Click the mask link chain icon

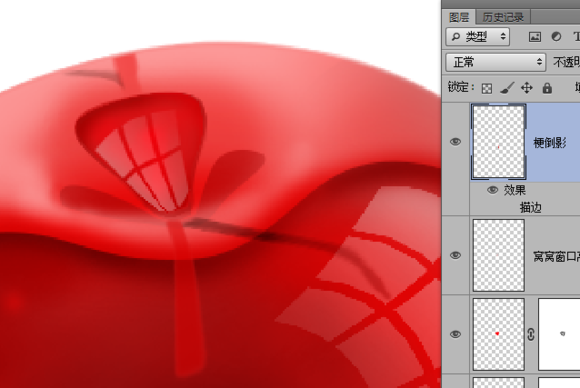coord(531,334)
